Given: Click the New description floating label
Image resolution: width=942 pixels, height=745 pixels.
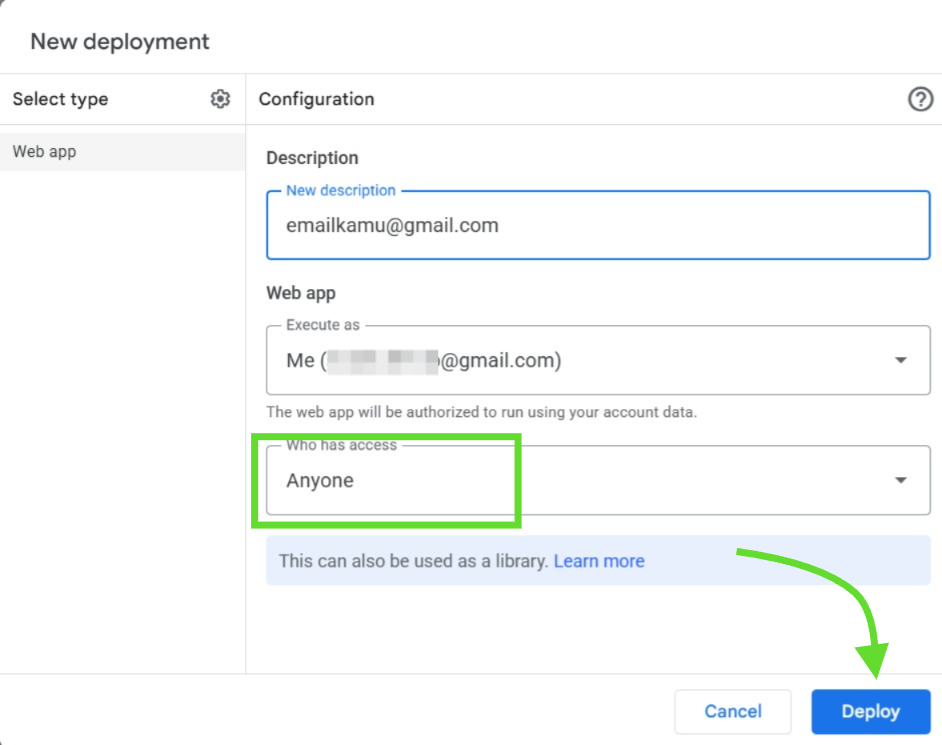Looking at the screenshot, I should pyautogui.click(x=341, y=190).
